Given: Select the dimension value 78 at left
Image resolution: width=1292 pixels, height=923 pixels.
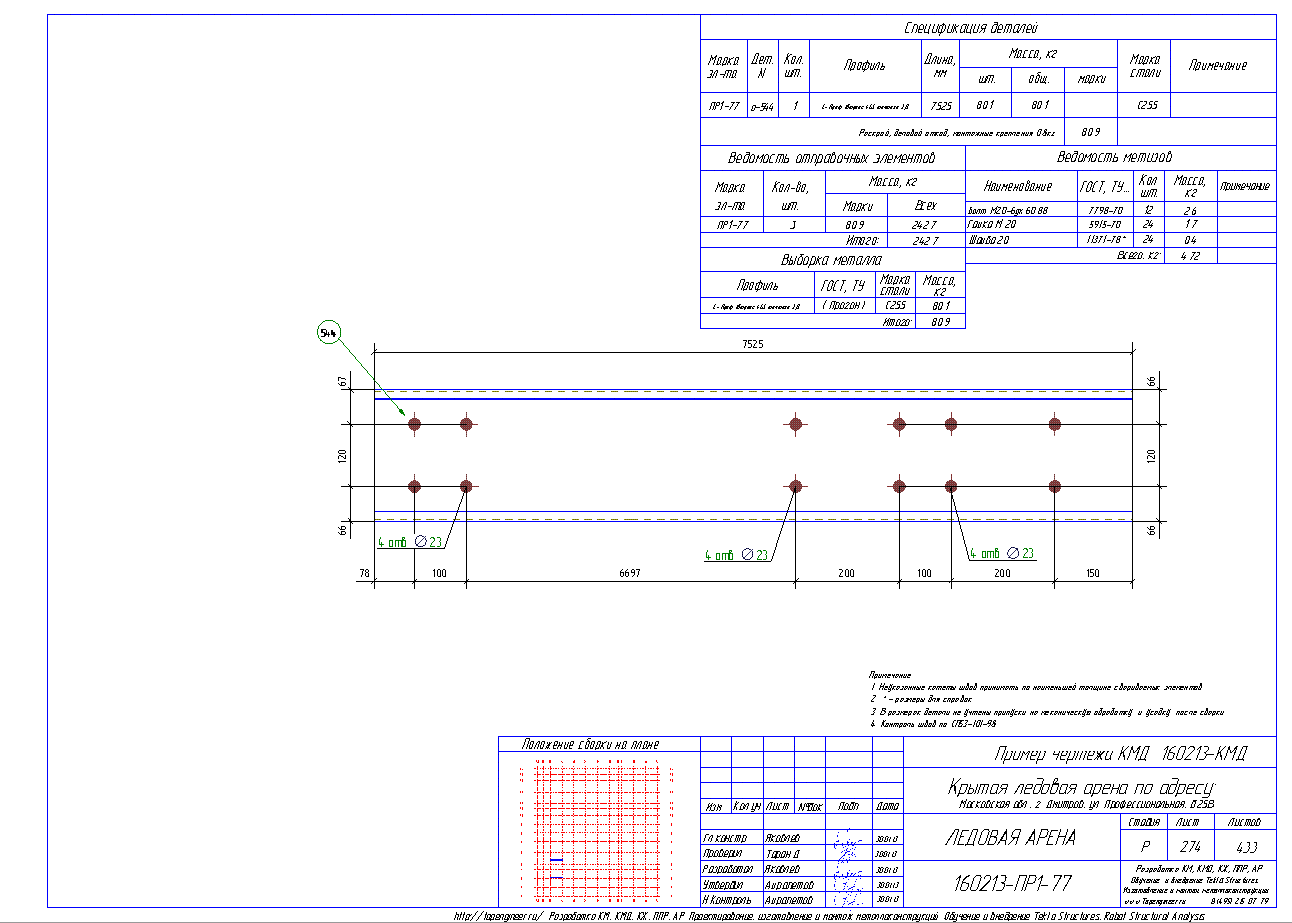Looking at the screenshot, I should (364, 573).
